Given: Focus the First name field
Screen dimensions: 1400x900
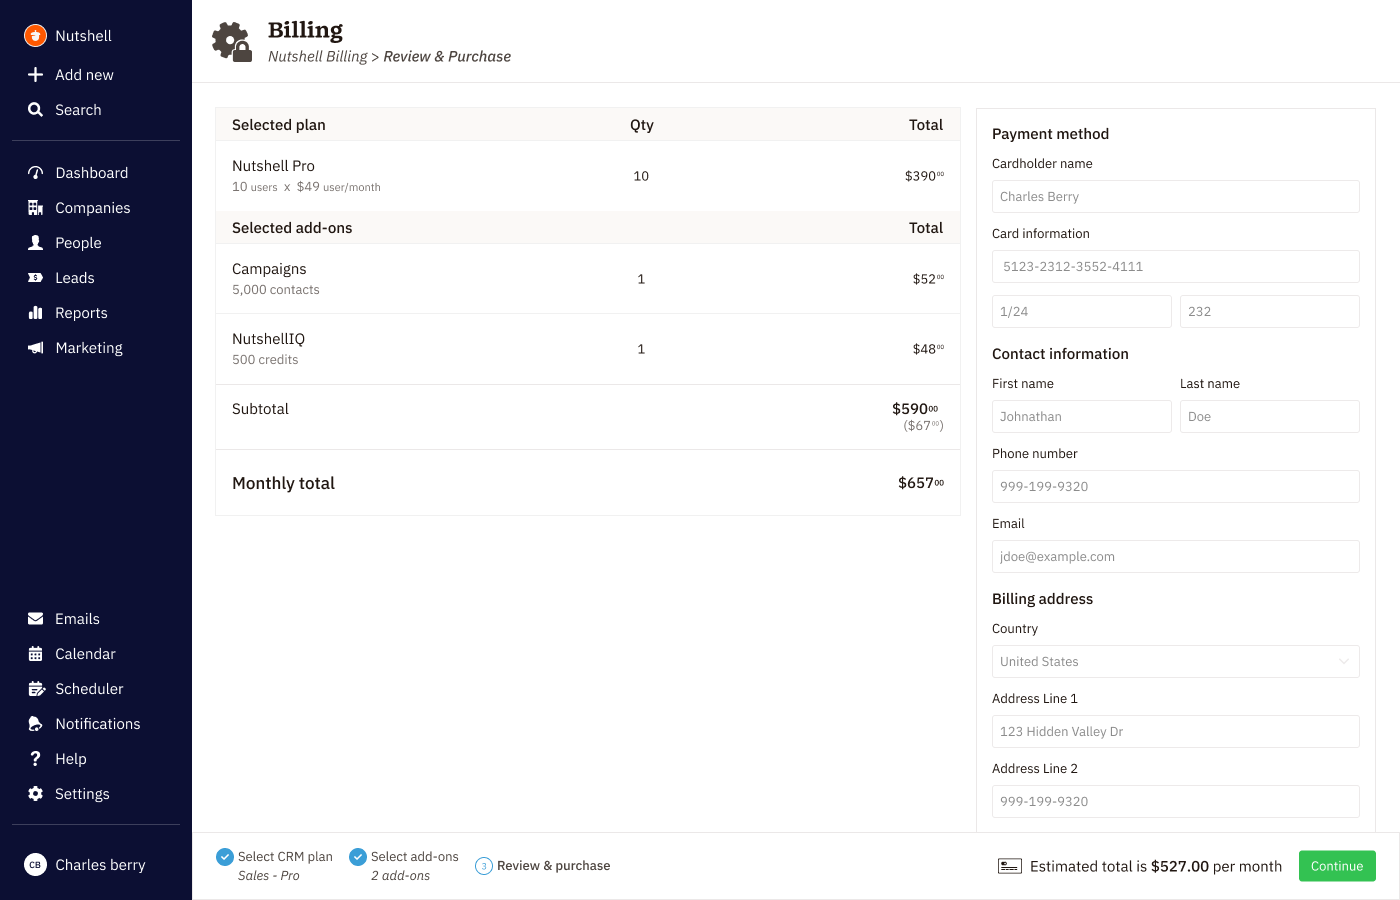Looking at the screenshot, I should pos(1082,417).
